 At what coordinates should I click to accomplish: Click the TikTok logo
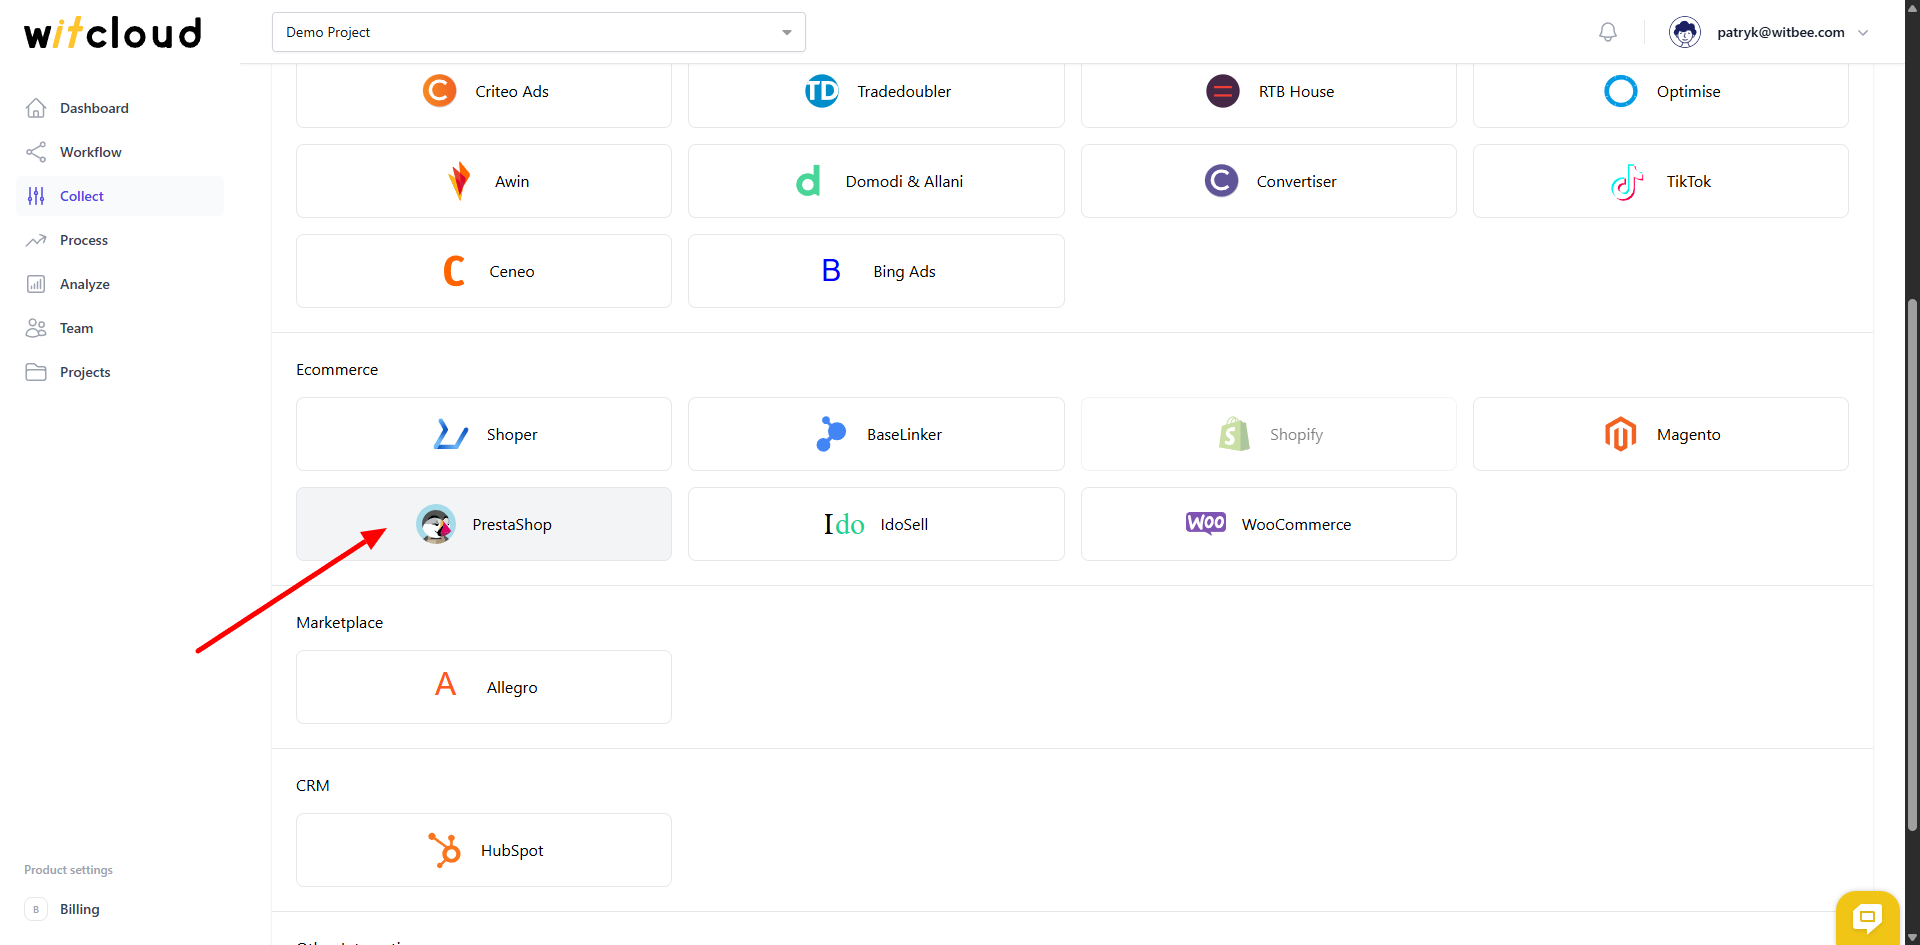pyautogui.click(x=1628, y=181)
